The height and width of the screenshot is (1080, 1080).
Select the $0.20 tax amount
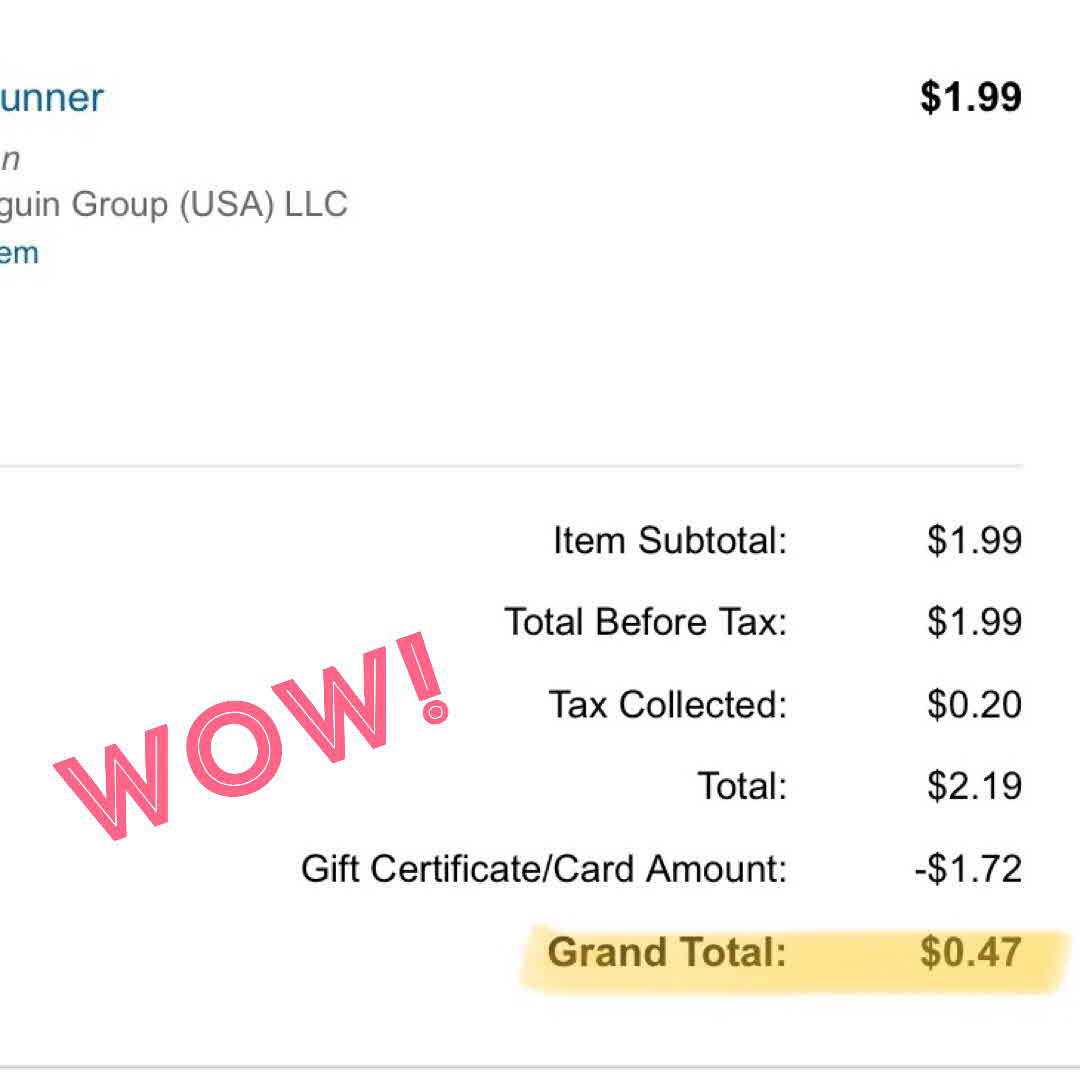973,705
